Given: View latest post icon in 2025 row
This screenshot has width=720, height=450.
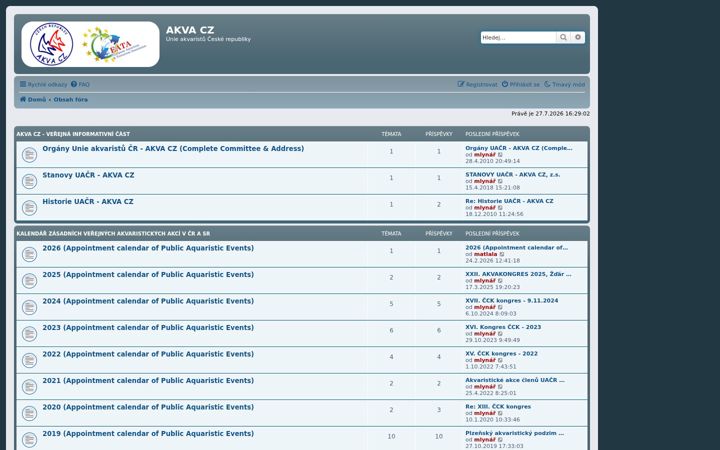Looking at the screenshot, I should [x=500, y=281].
